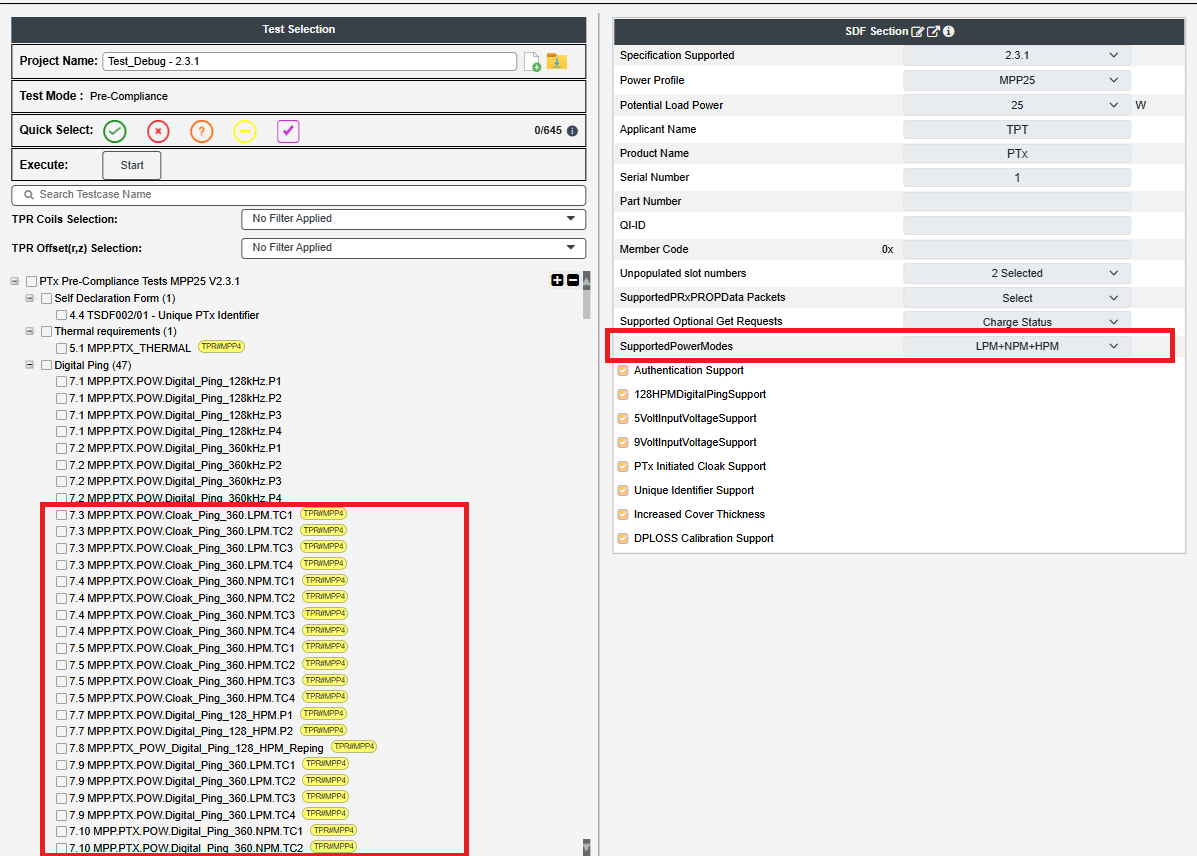Toggle PTx Initiated Cloak Support checkbox
The width and height of the screenshot is (1197, 856).
[x=623, y=467]
